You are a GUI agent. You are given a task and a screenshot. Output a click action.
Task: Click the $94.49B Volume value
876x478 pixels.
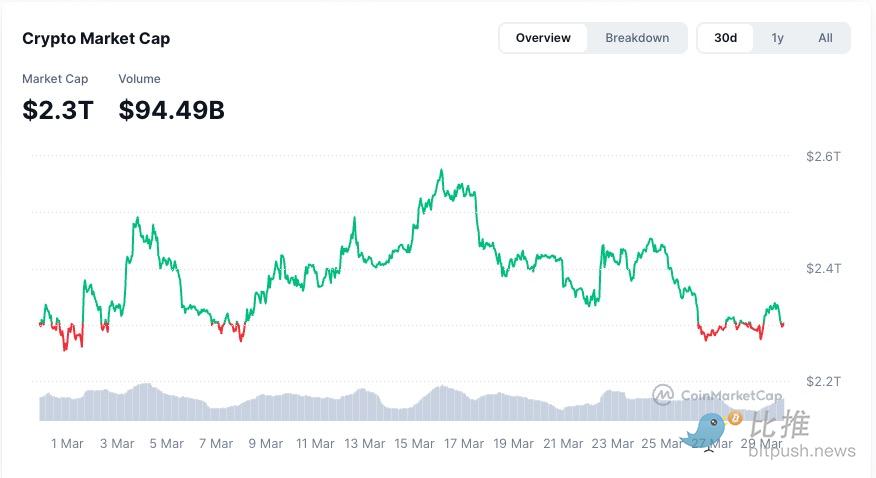click(x=171, y=110)
